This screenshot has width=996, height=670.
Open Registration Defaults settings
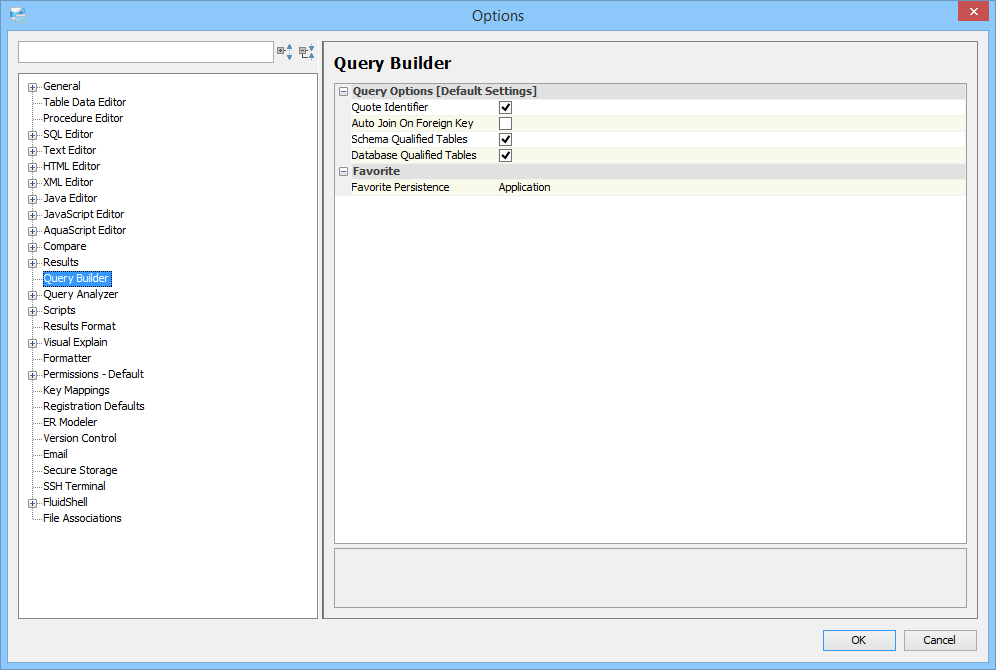click(x=94, y=406)
